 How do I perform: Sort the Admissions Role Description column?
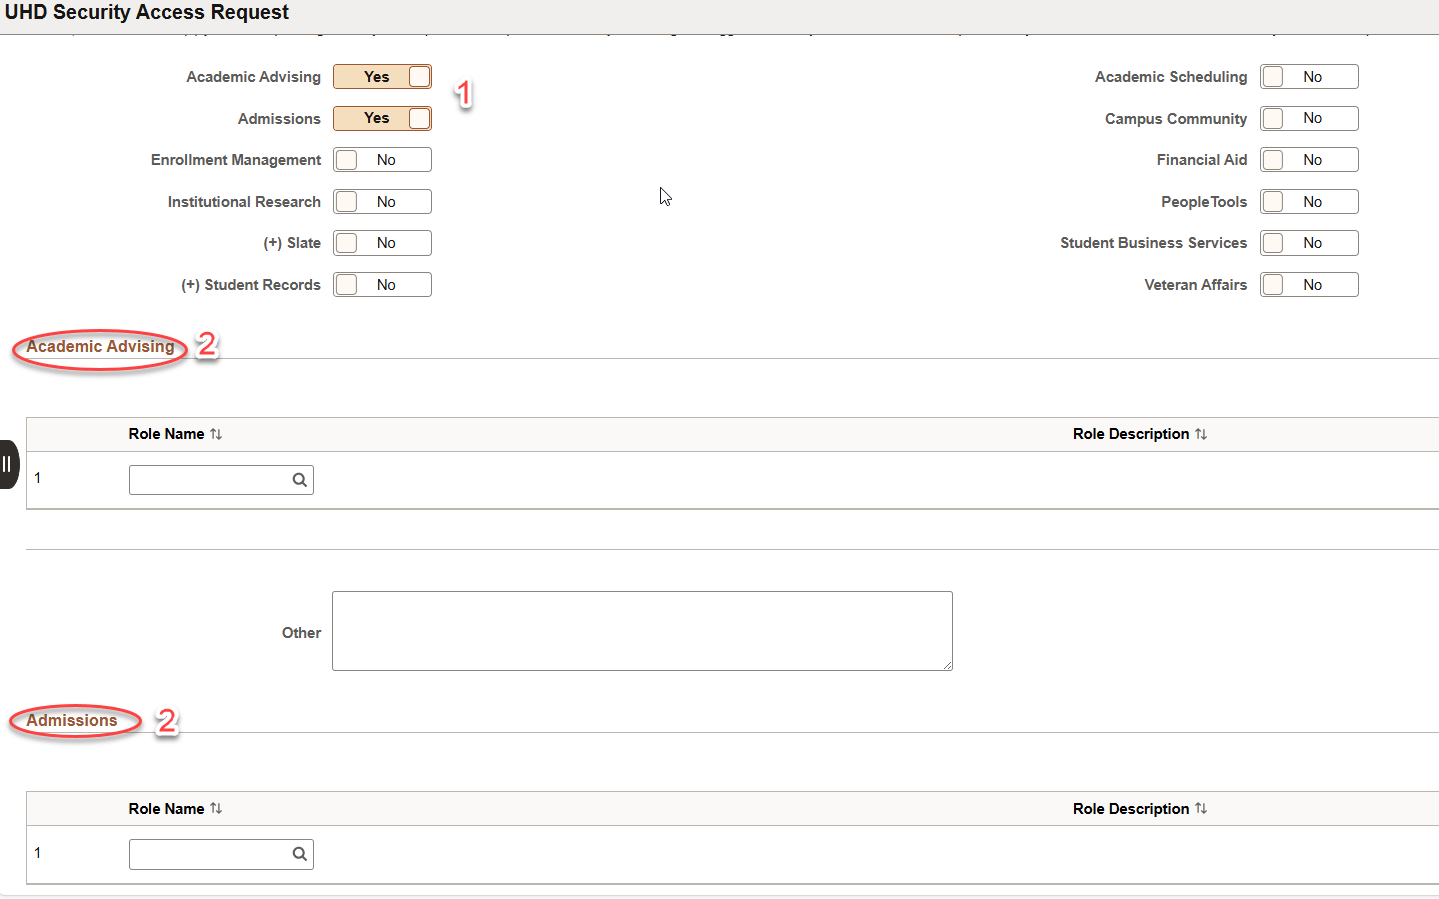pyautogui.click(x=1139, y=808)
